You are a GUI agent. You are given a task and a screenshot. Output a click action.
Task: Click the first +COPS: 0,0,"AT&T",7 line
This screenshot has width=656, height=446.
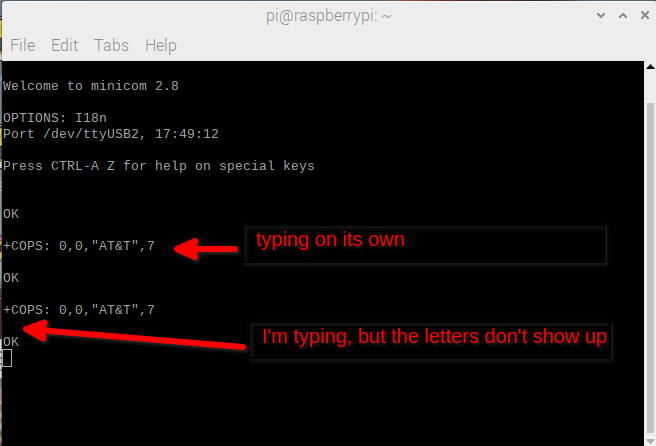(79, 246)
